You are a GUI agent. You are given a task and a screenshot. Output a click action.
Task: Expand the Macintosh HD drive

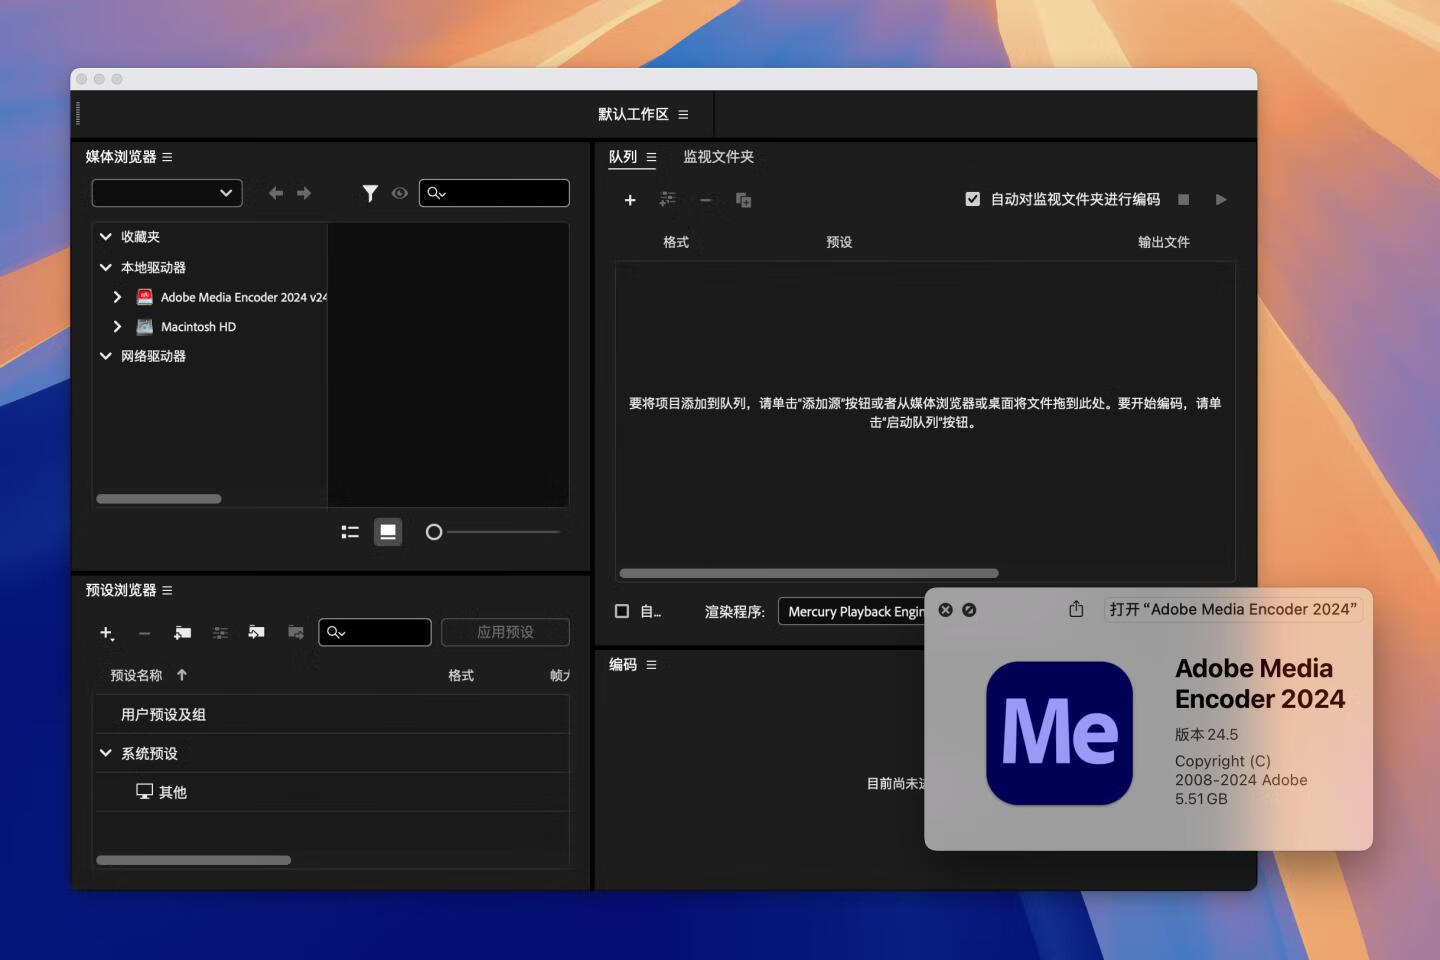click(x=117, y=326)
